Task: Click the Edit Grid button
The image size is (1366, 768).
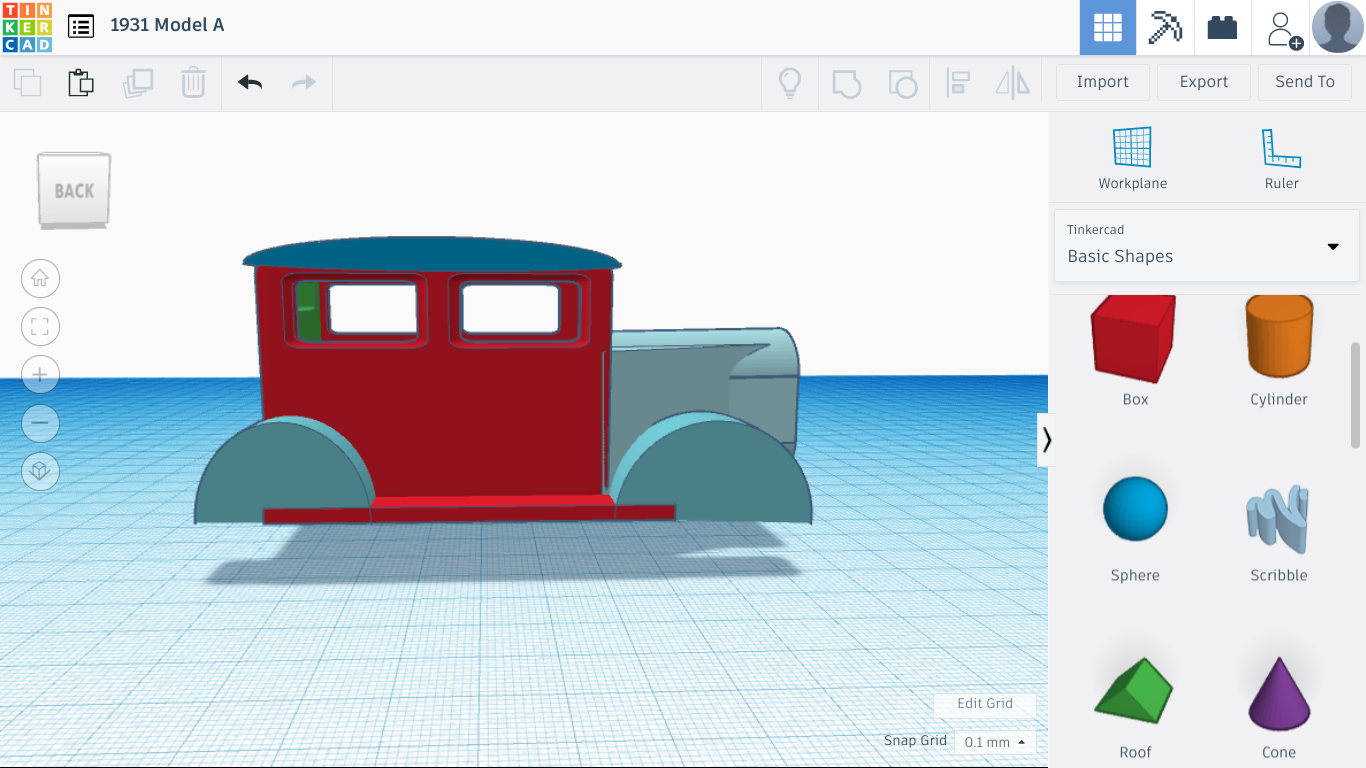Action: tap(984, 703)
